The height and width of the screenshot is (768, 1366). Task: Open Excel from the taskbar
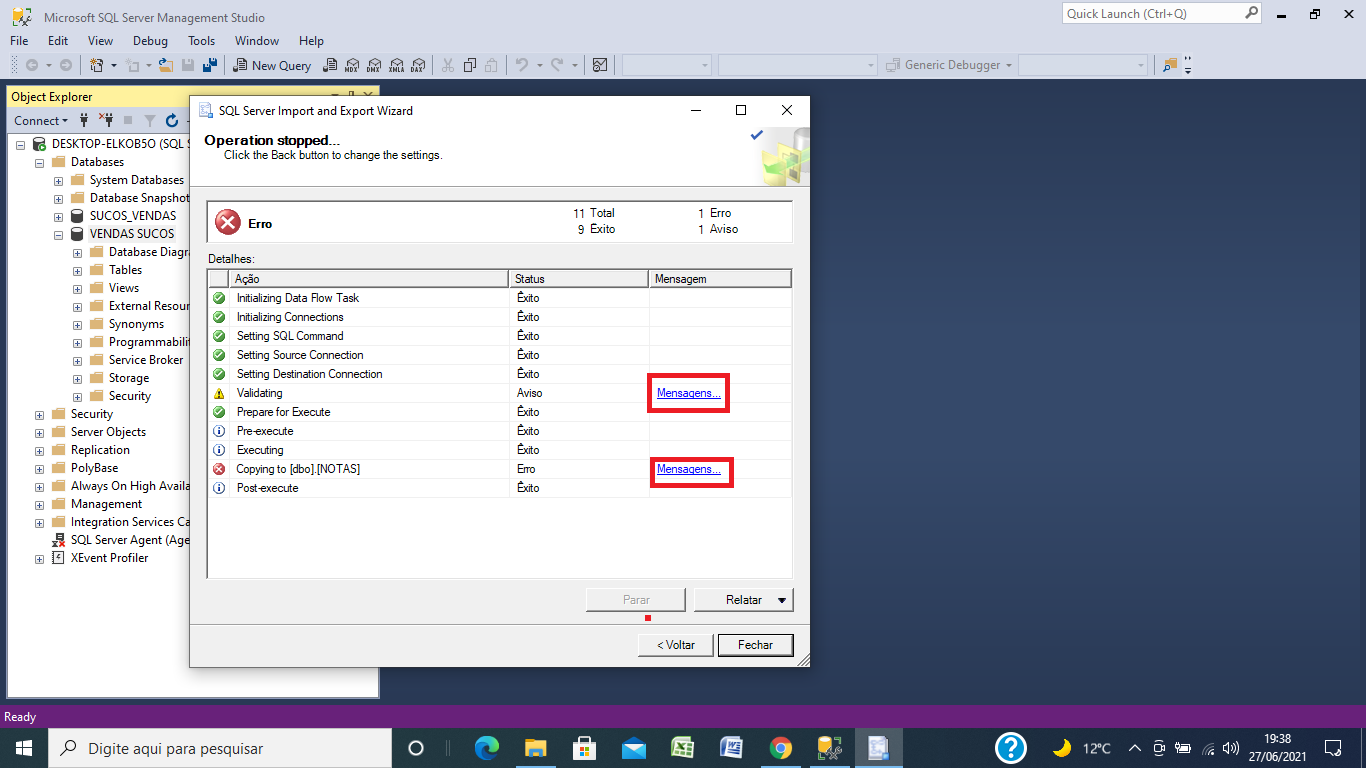click(682, 748)
